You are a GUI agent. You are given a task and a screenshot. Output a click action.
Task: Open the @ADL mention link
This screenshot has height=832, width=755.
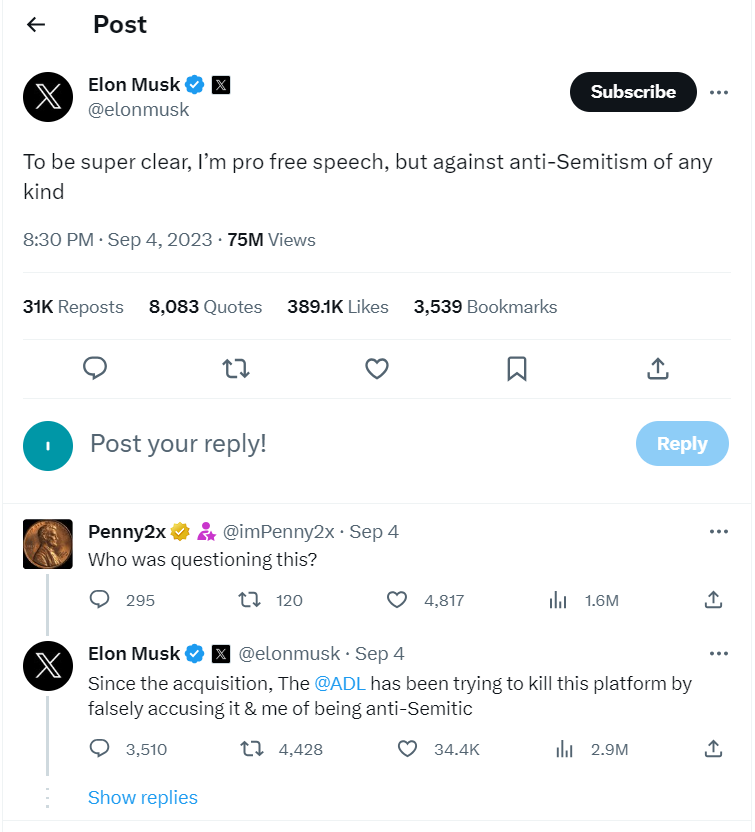click(338, 684)
